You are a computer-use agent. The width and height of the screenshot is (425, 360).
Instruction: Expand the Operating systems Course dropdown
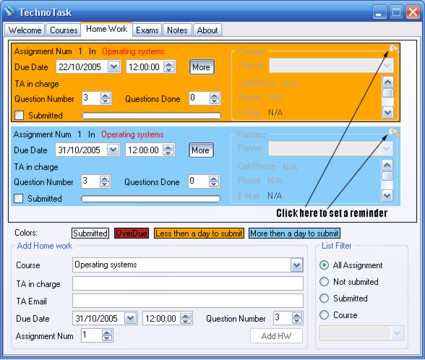(x=297, y=265)
